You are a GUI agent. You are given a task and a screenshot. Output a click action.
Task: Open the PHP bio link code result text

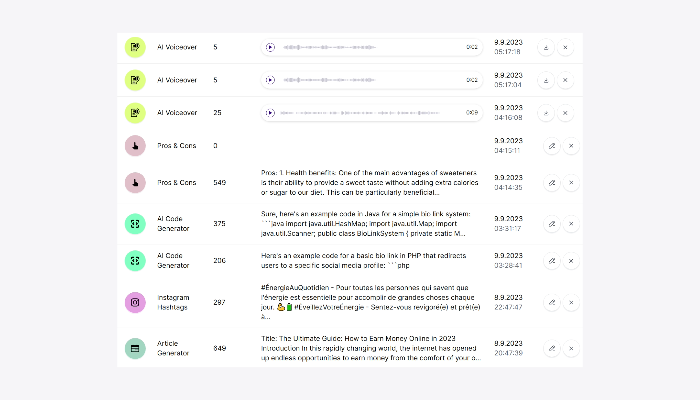pos(363,261)
